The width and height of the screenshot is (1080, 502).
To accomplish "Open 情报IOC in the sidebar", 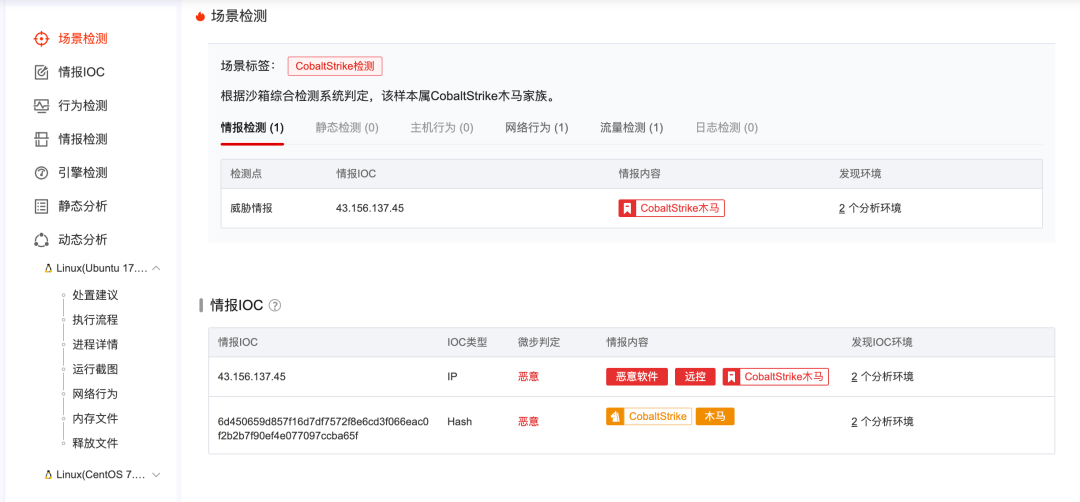I will click(81, 72).
